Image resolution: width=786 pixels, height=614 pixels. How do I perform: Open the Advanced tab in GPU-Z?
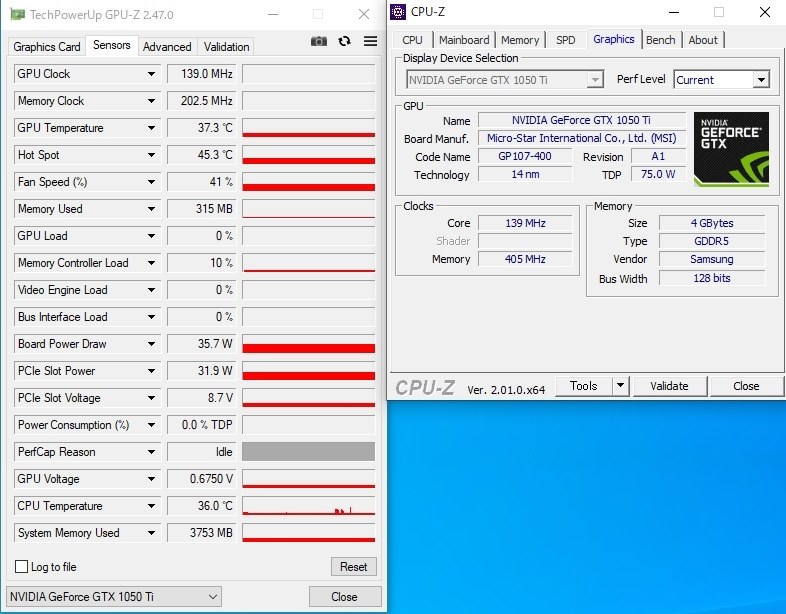pyautogui.click(x=167, y=47)
